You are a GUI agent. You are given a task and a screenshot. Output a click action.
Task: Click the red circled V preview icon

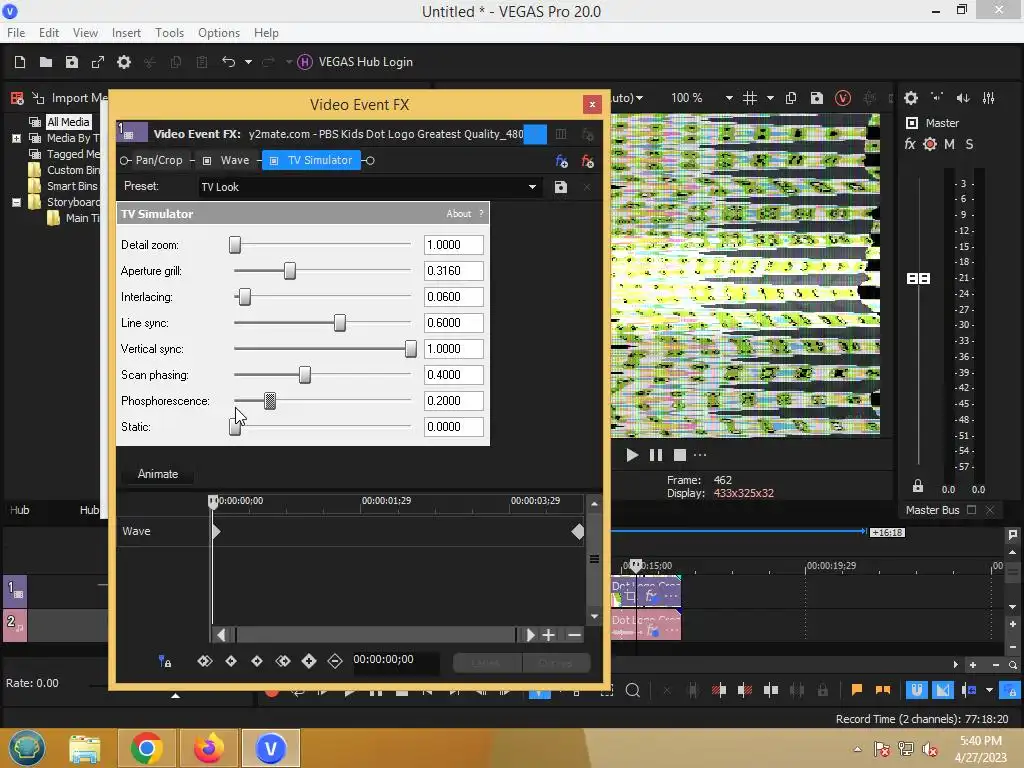[x=842, y=98]
